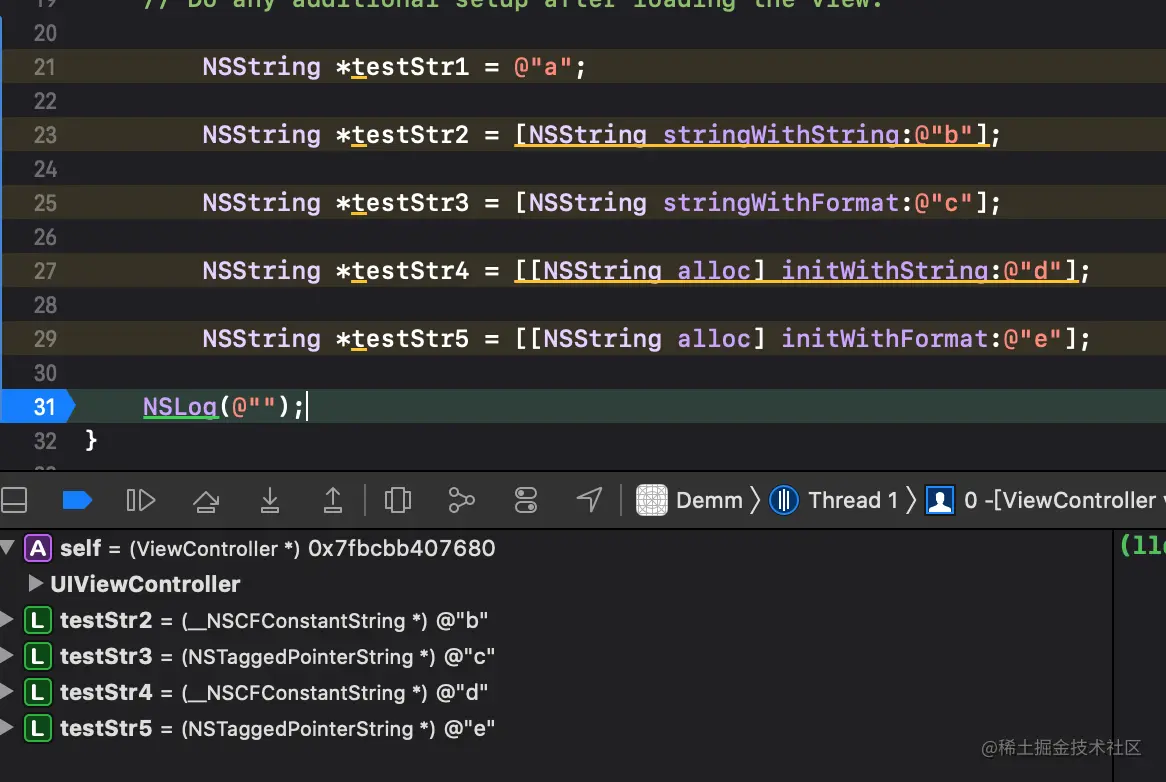
Task: Click the Step Out debug button
Action: point(333,500)
